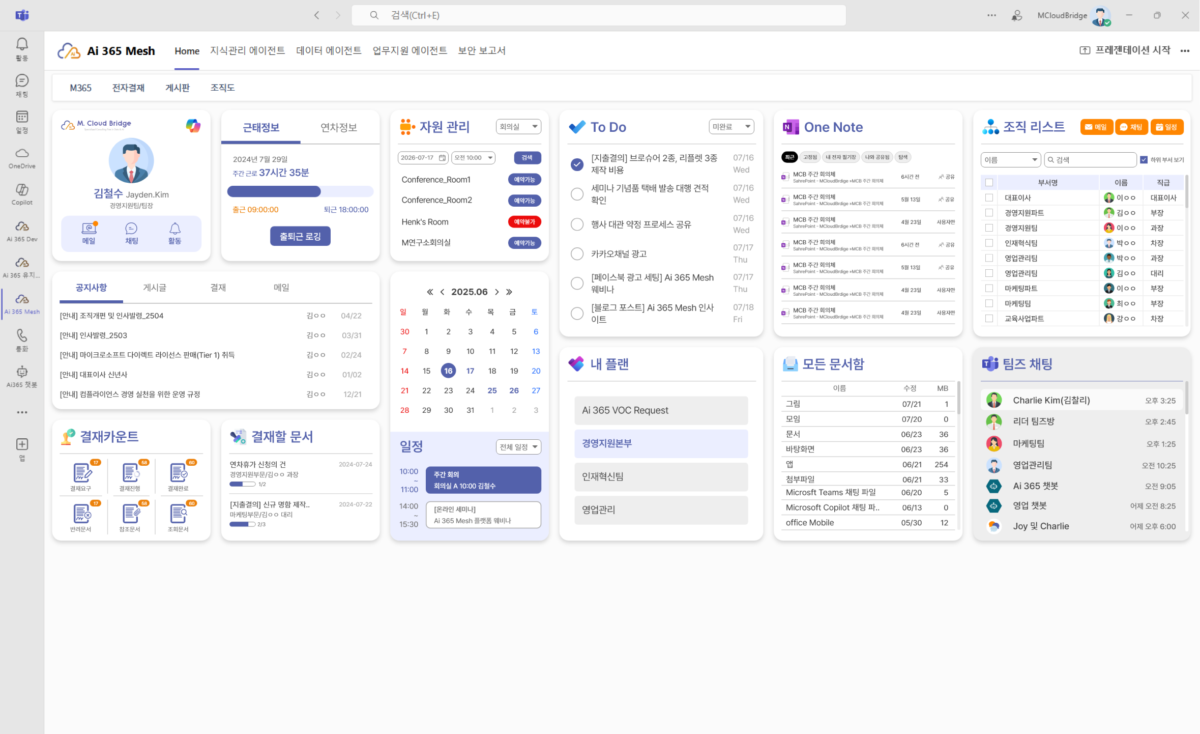
Task: Start 프레젠테이션 시작 at top right
Action: coord(1125,51)
